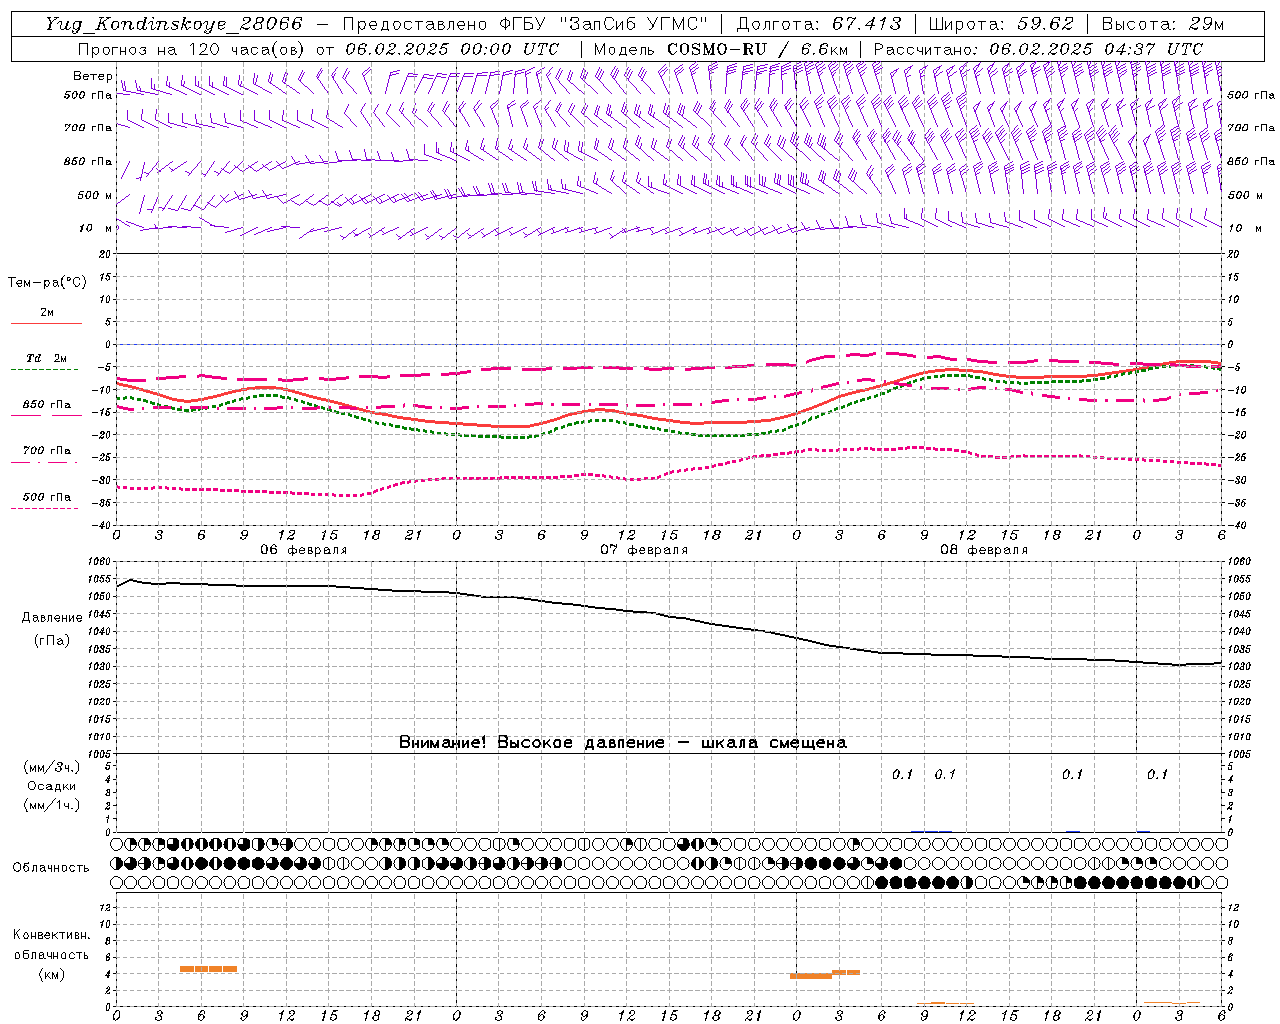Click the 10 м wind level label on left

95,229
